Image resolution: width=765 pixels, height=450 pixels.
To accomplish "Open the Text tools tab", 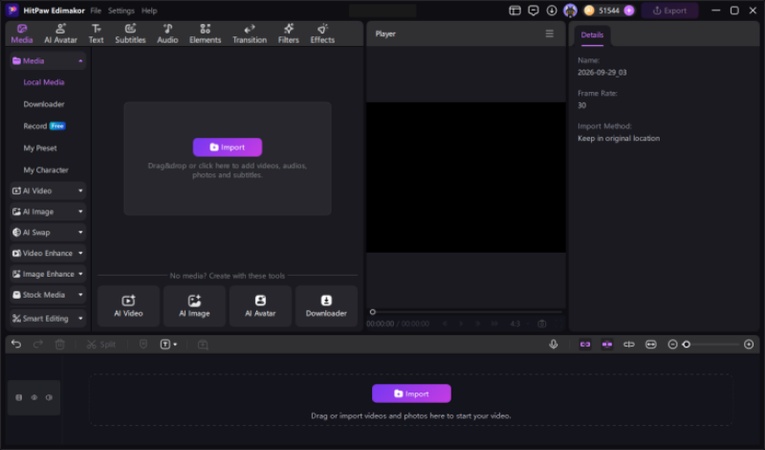I will [96, 34].
